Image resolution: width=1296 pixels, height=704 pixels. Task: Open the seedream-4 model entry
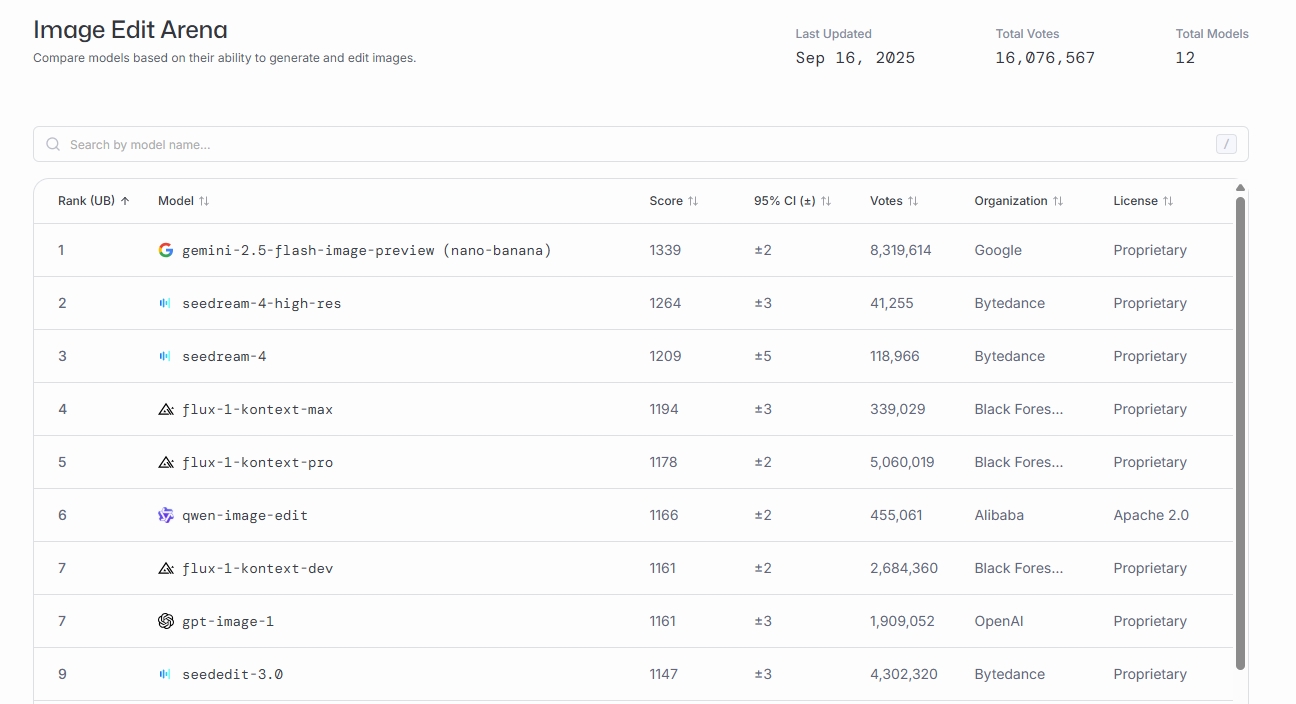tap(224, 356)
